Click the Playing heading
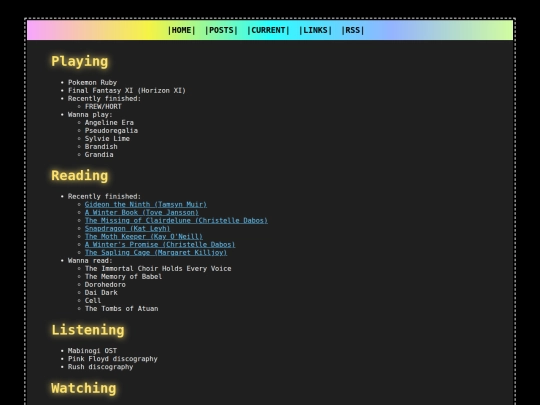Screen dimensions: 540x405 [80, 61]
